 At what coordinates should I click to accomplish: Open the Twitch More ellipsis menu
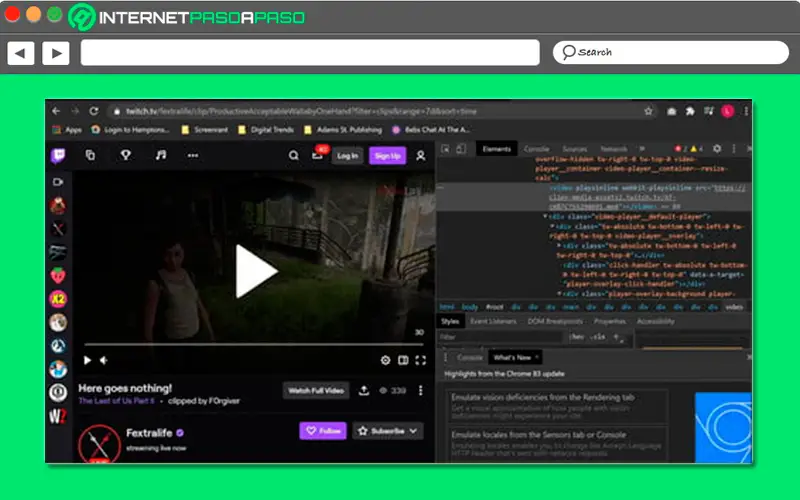coord(193,155)
